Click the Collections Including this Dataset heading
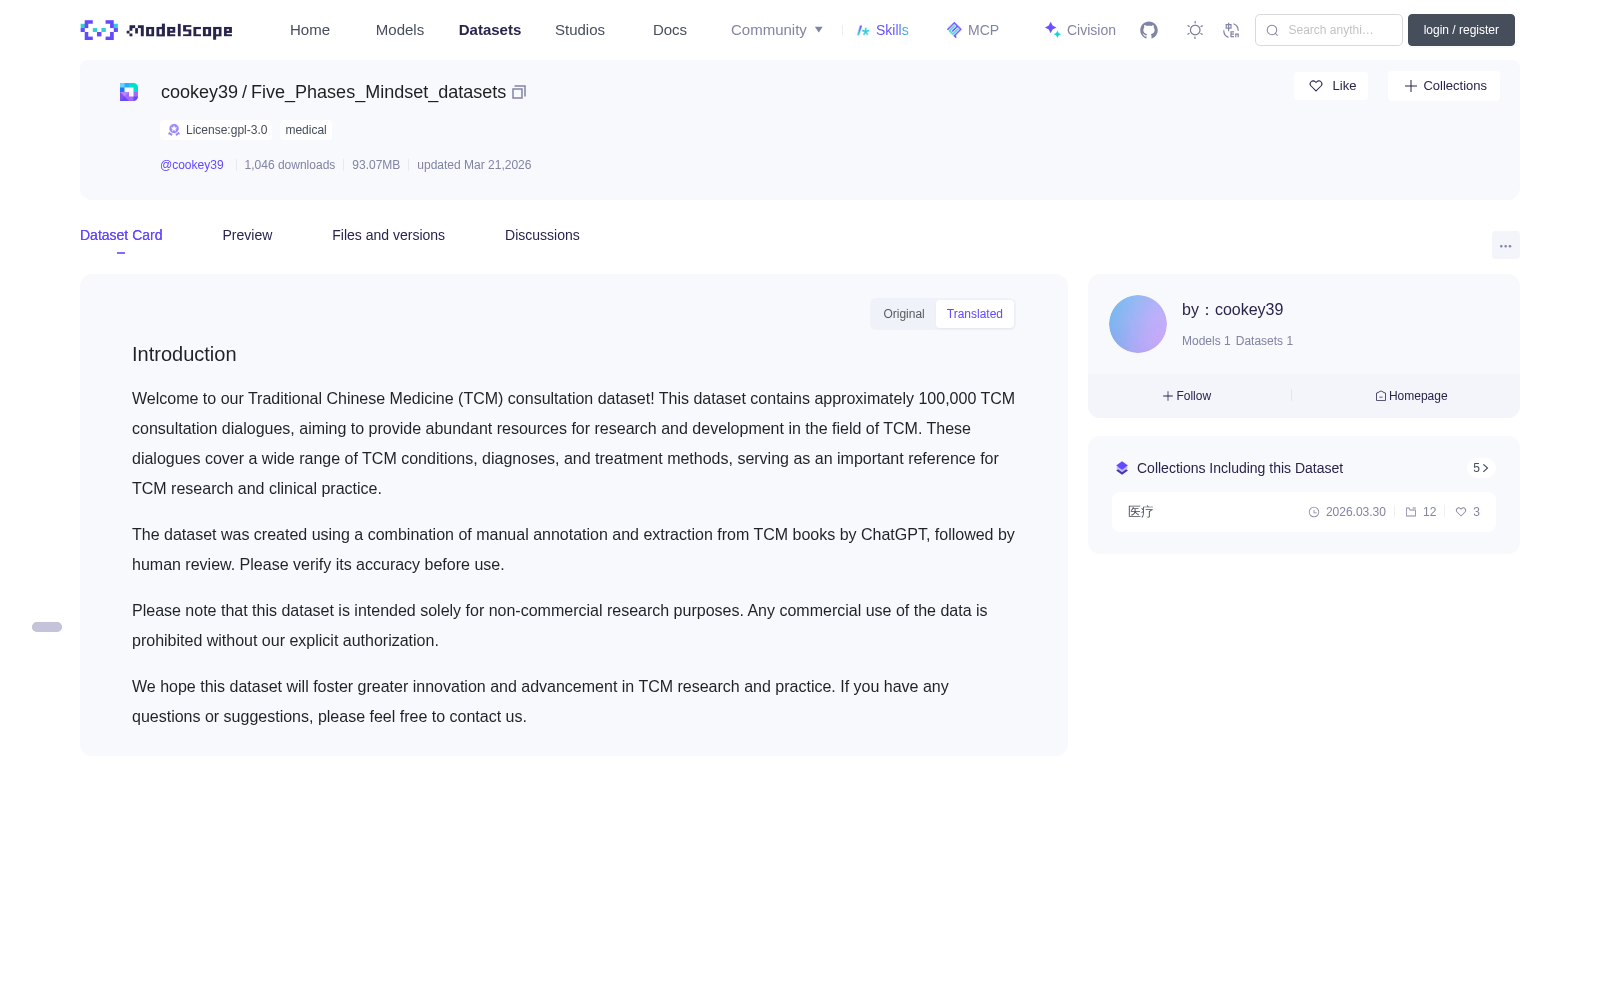1600x1000 pixels. [1240, 468]
